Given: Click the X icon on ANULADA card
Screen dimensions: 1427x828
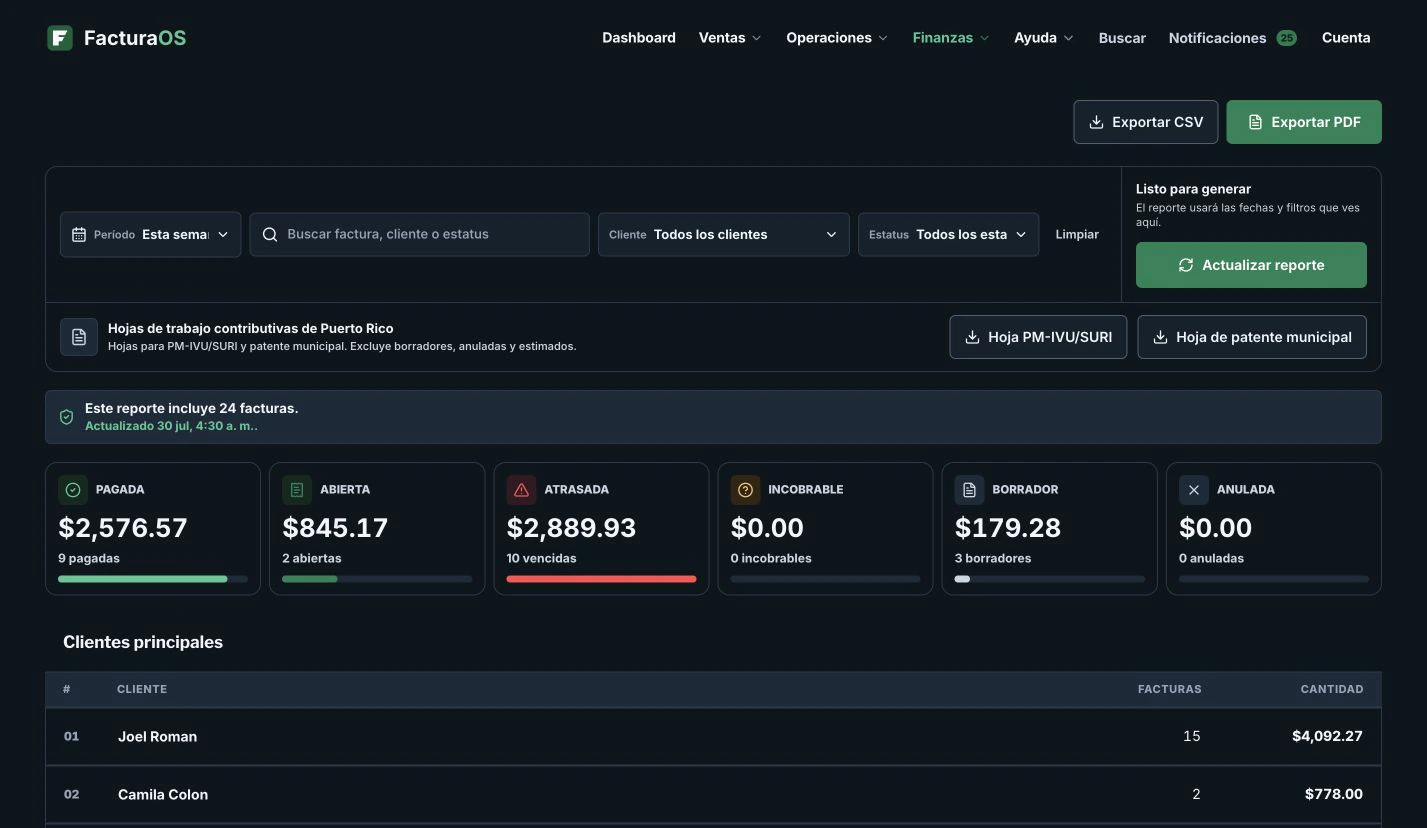Looking at the screenshot, I should click(x=1193, y=490).
